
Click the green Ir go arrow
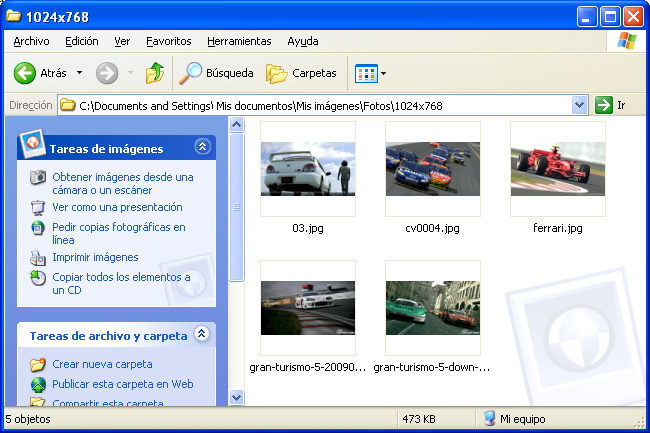pos(604,105)
